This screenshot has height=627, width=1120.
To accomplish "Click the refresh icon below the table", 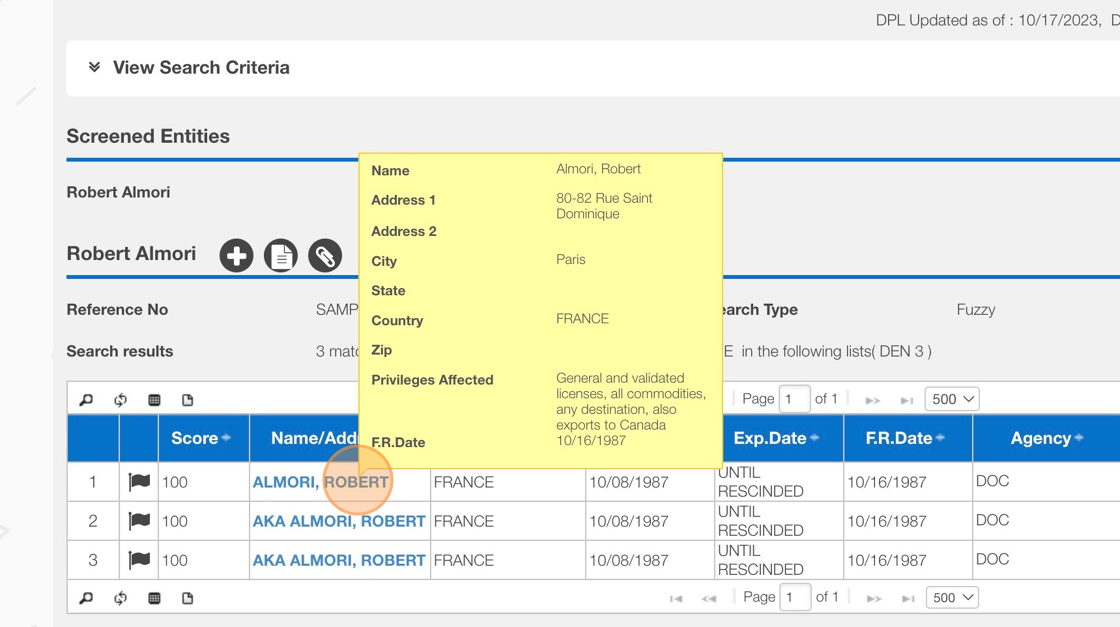I will click(121, 598).
